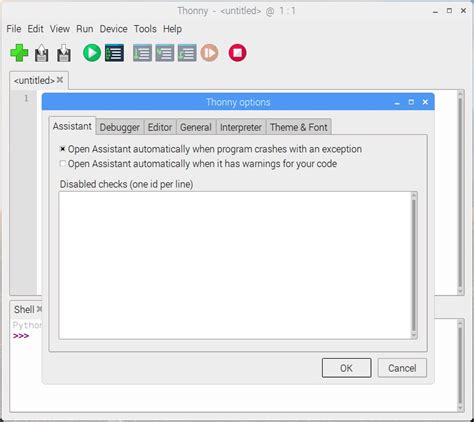Confirm options with the OK button

tap(346, 368)
